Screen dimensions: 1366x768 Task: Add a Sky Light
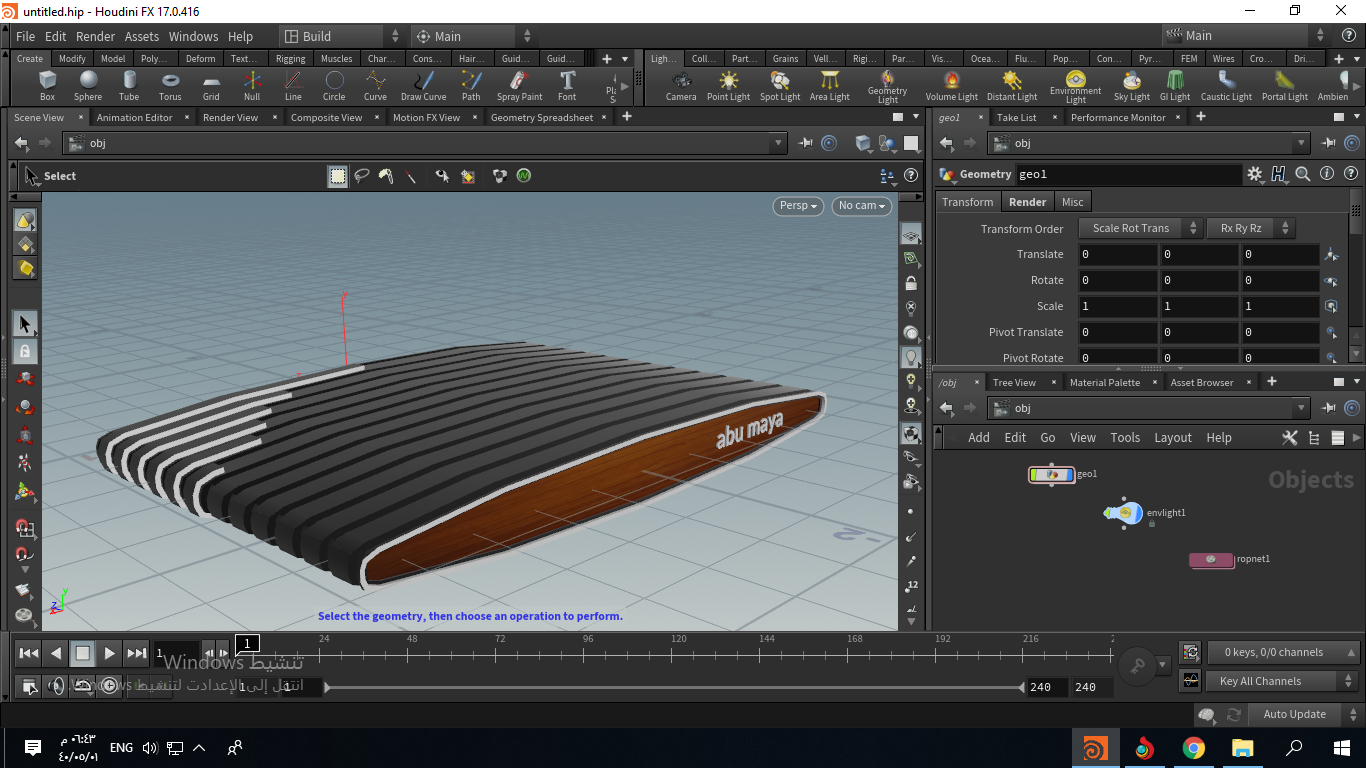click(1132, 85)
